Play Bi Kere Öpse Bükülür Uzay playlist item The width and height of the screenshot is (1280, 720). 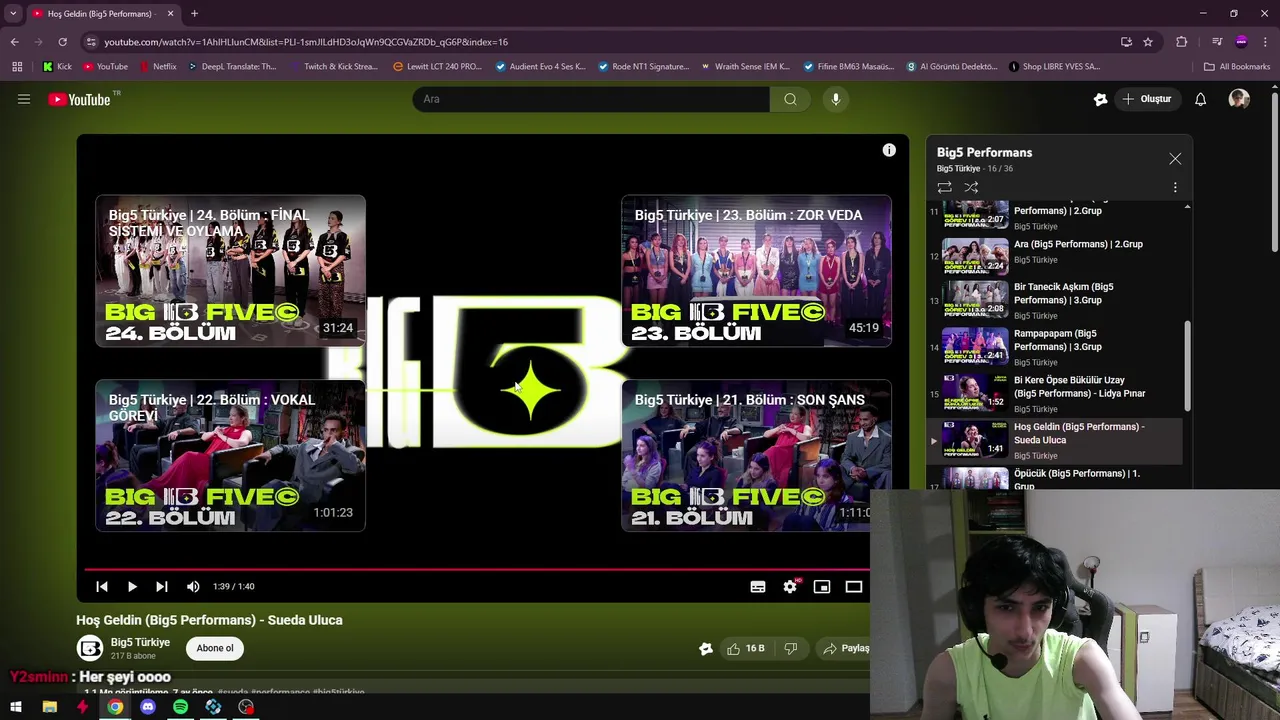pyautogui.click(x=1055, y=393)
